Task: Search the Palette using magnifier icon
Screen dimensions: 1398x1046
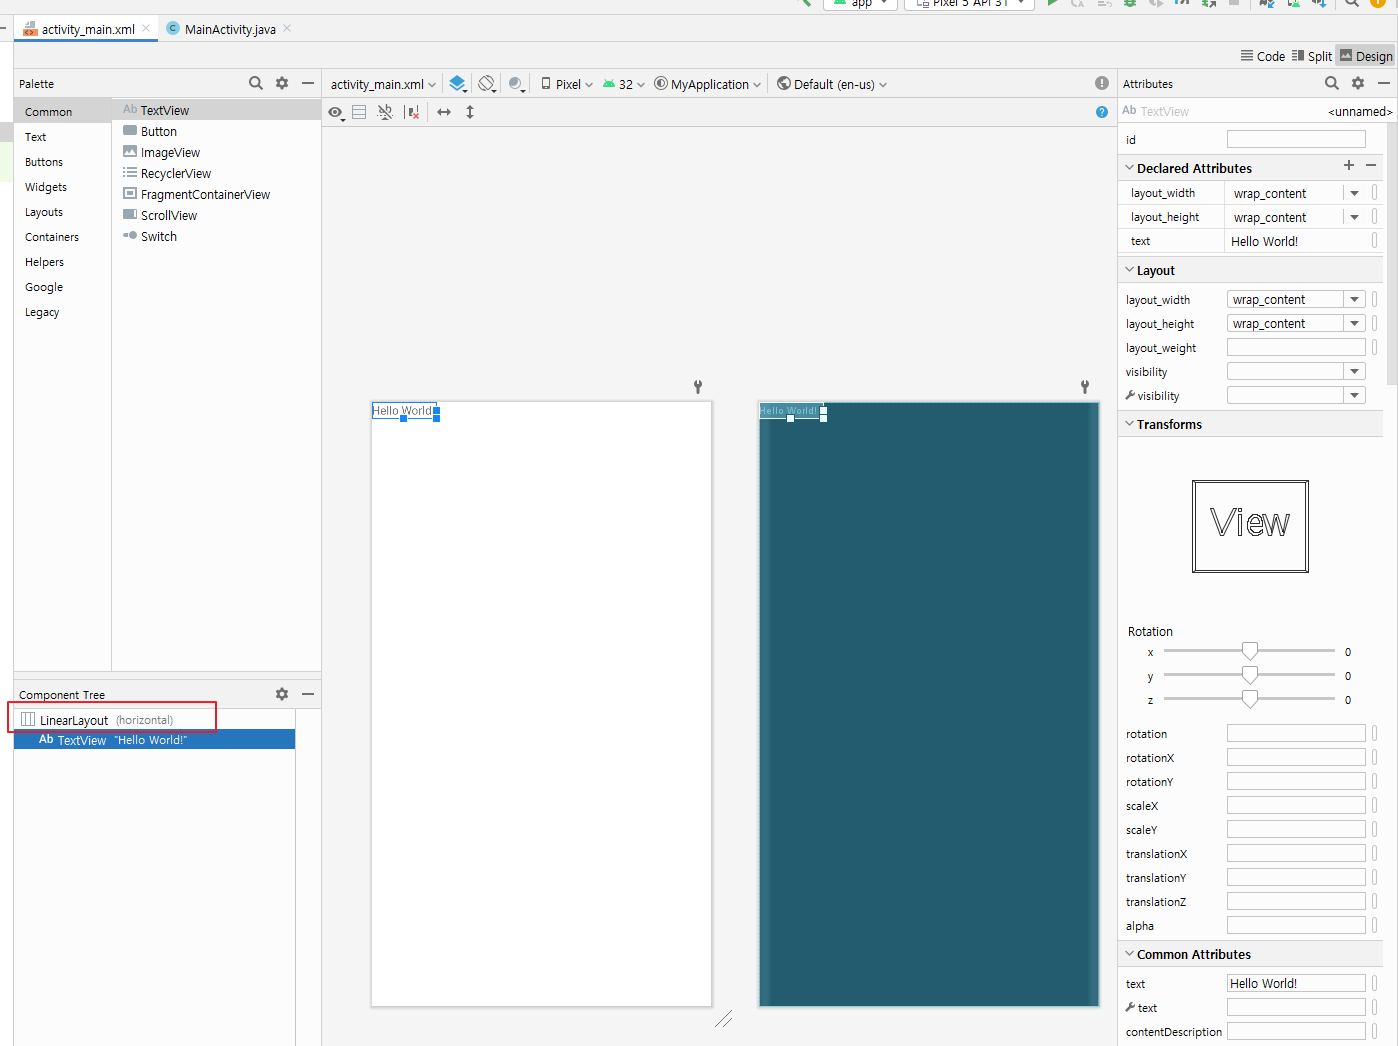Action: (x=256, y=83)
